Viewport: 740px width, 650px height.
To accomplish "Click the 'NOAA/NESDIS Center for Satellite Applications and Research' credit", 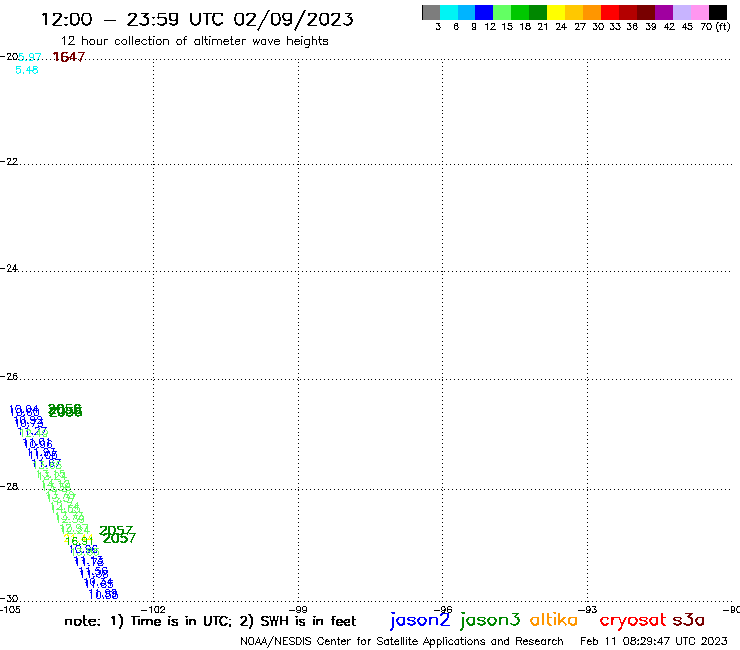I will (402, 641).
